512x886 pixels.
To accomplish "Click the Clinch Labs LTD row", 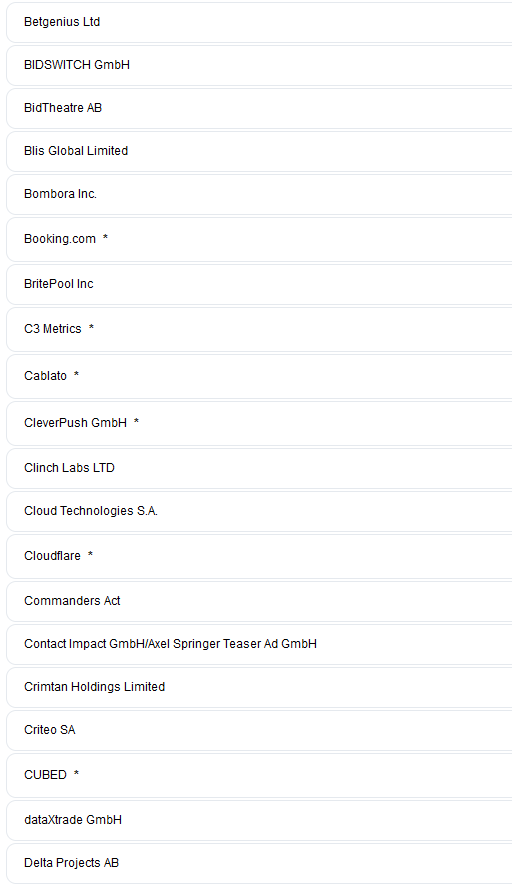I will tap(259, 468).
